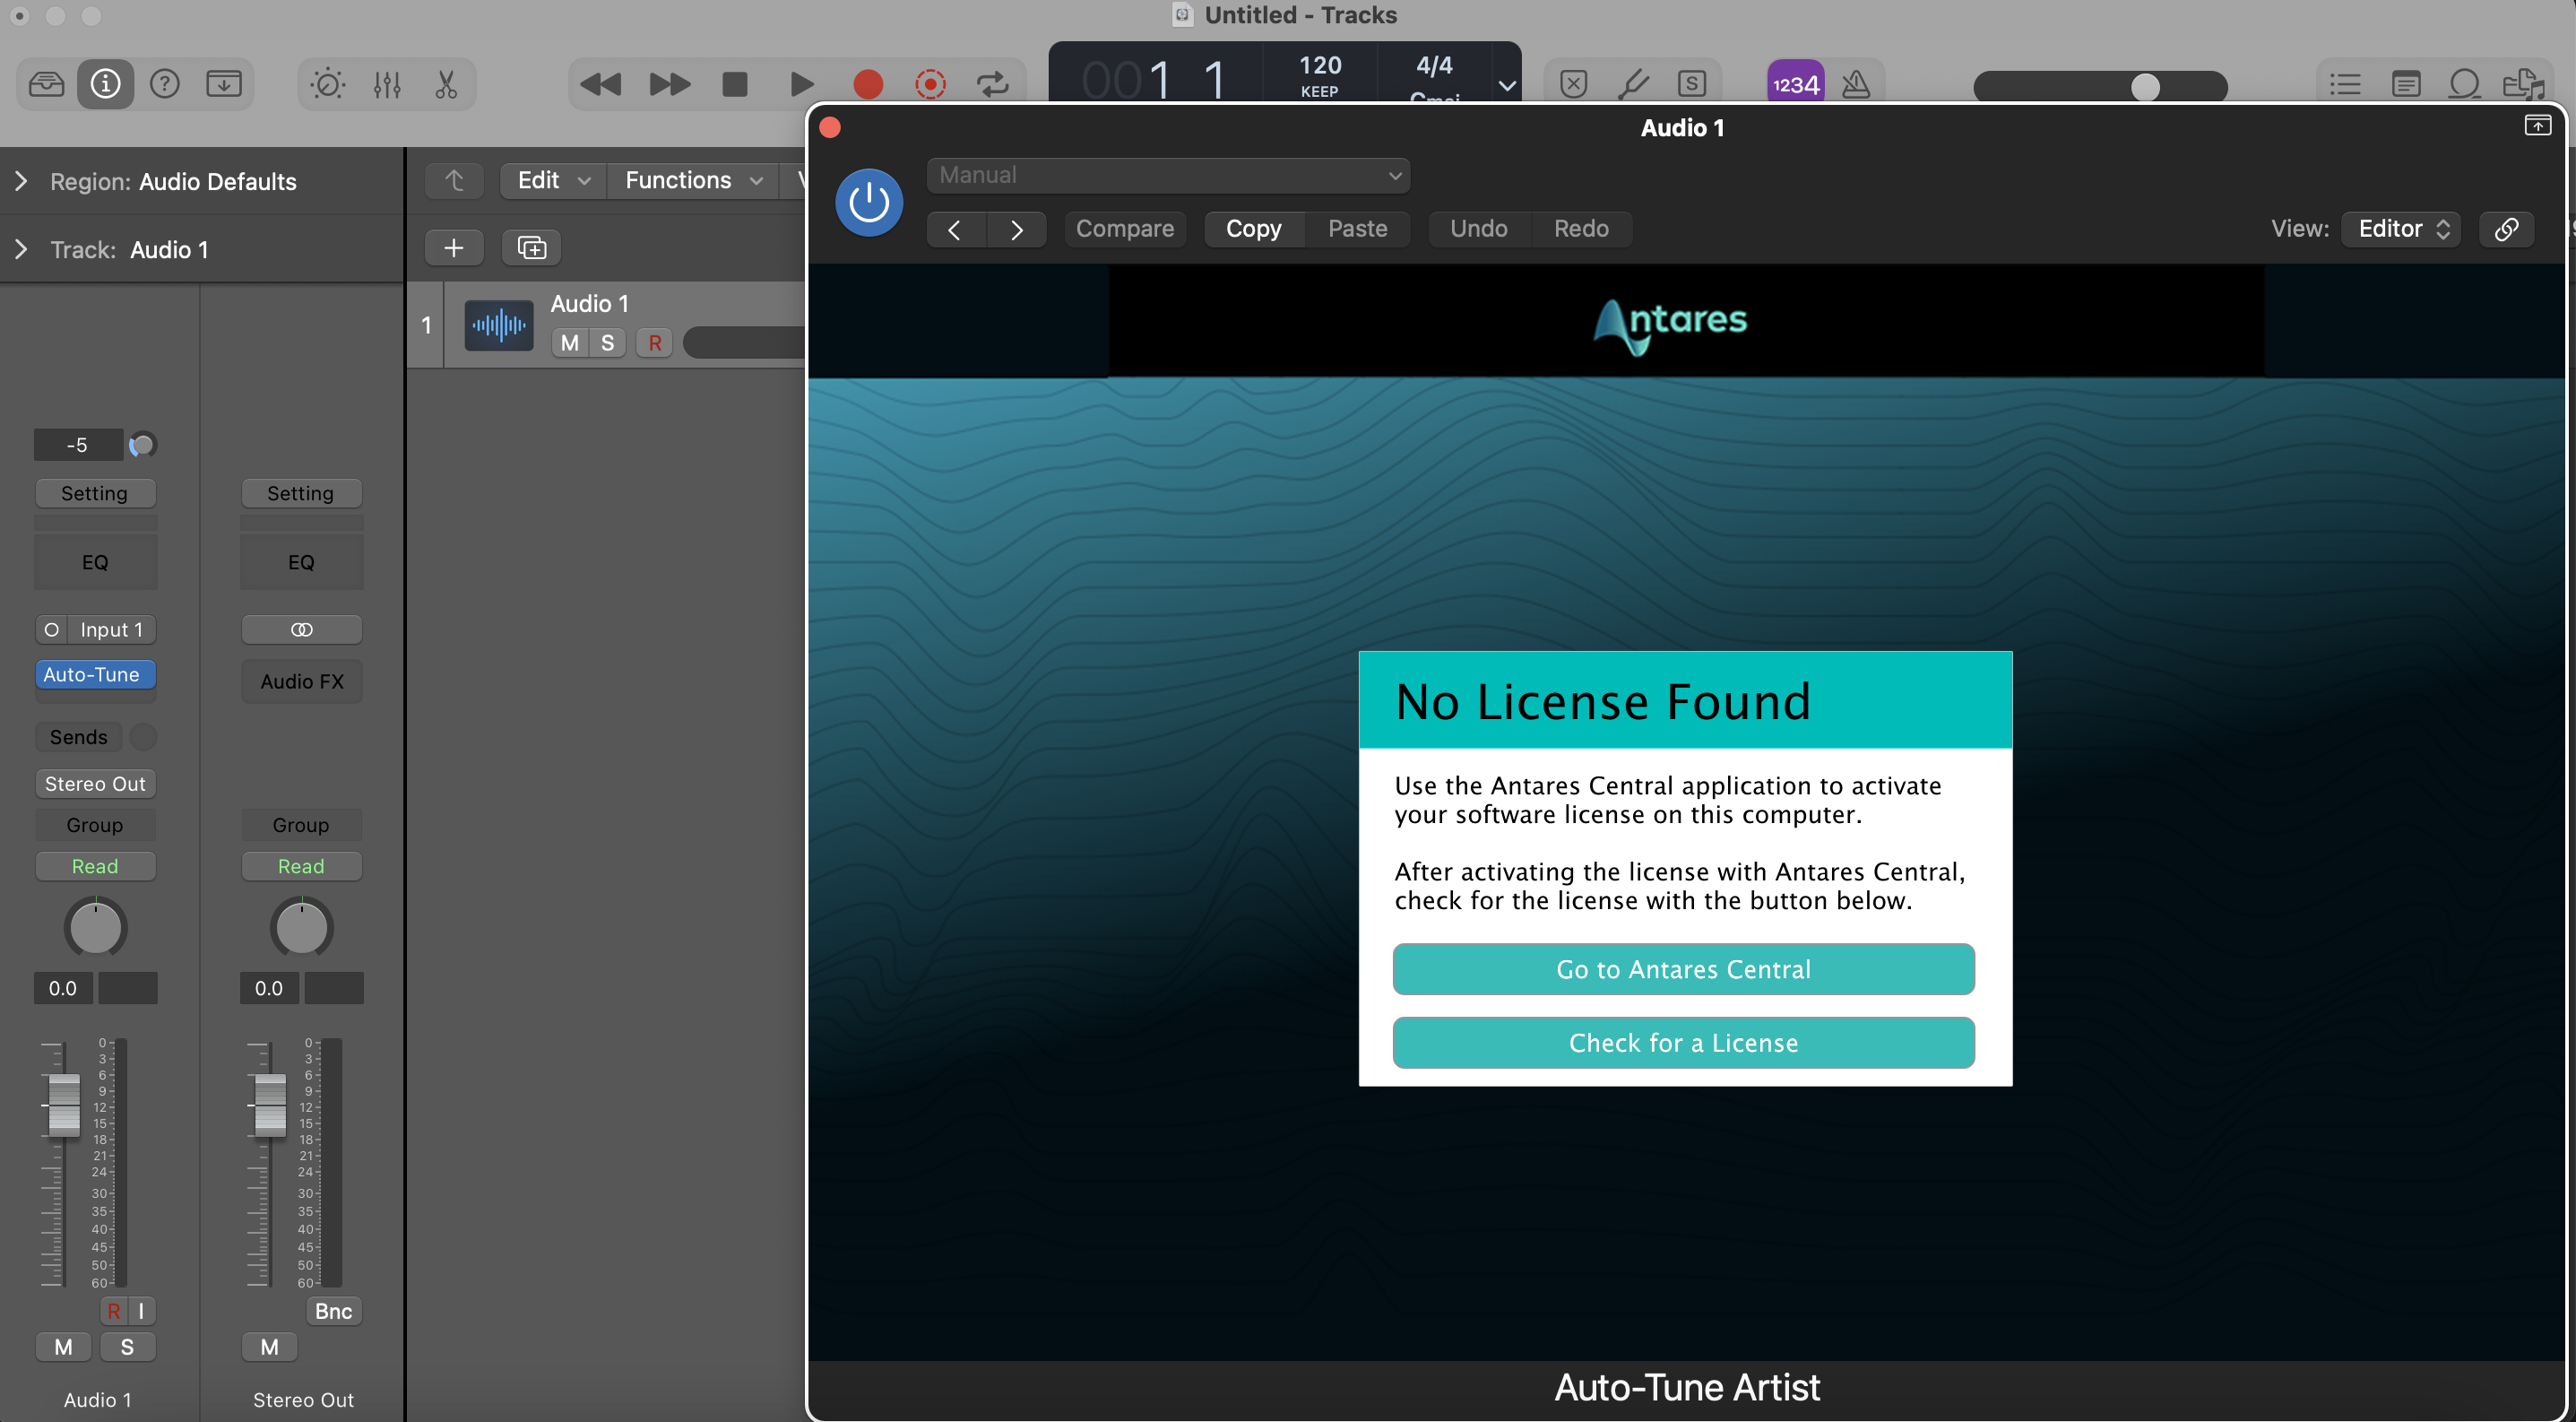Image resolution: width=2576 pixels, height=1422 pixels.
Task: Adjust the Audio 1 pan knob
Action: tap(95, 928)
